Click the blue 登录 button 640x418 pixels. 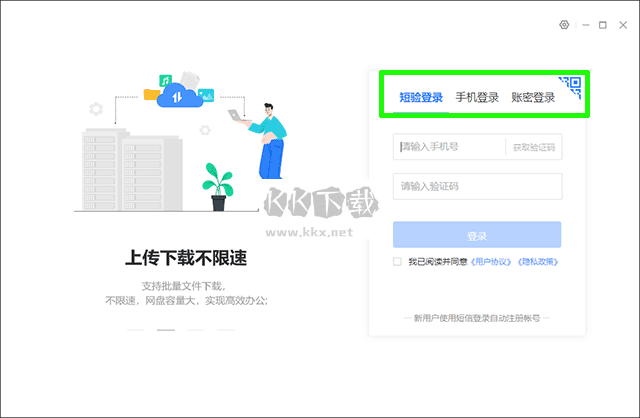point(477,236)
